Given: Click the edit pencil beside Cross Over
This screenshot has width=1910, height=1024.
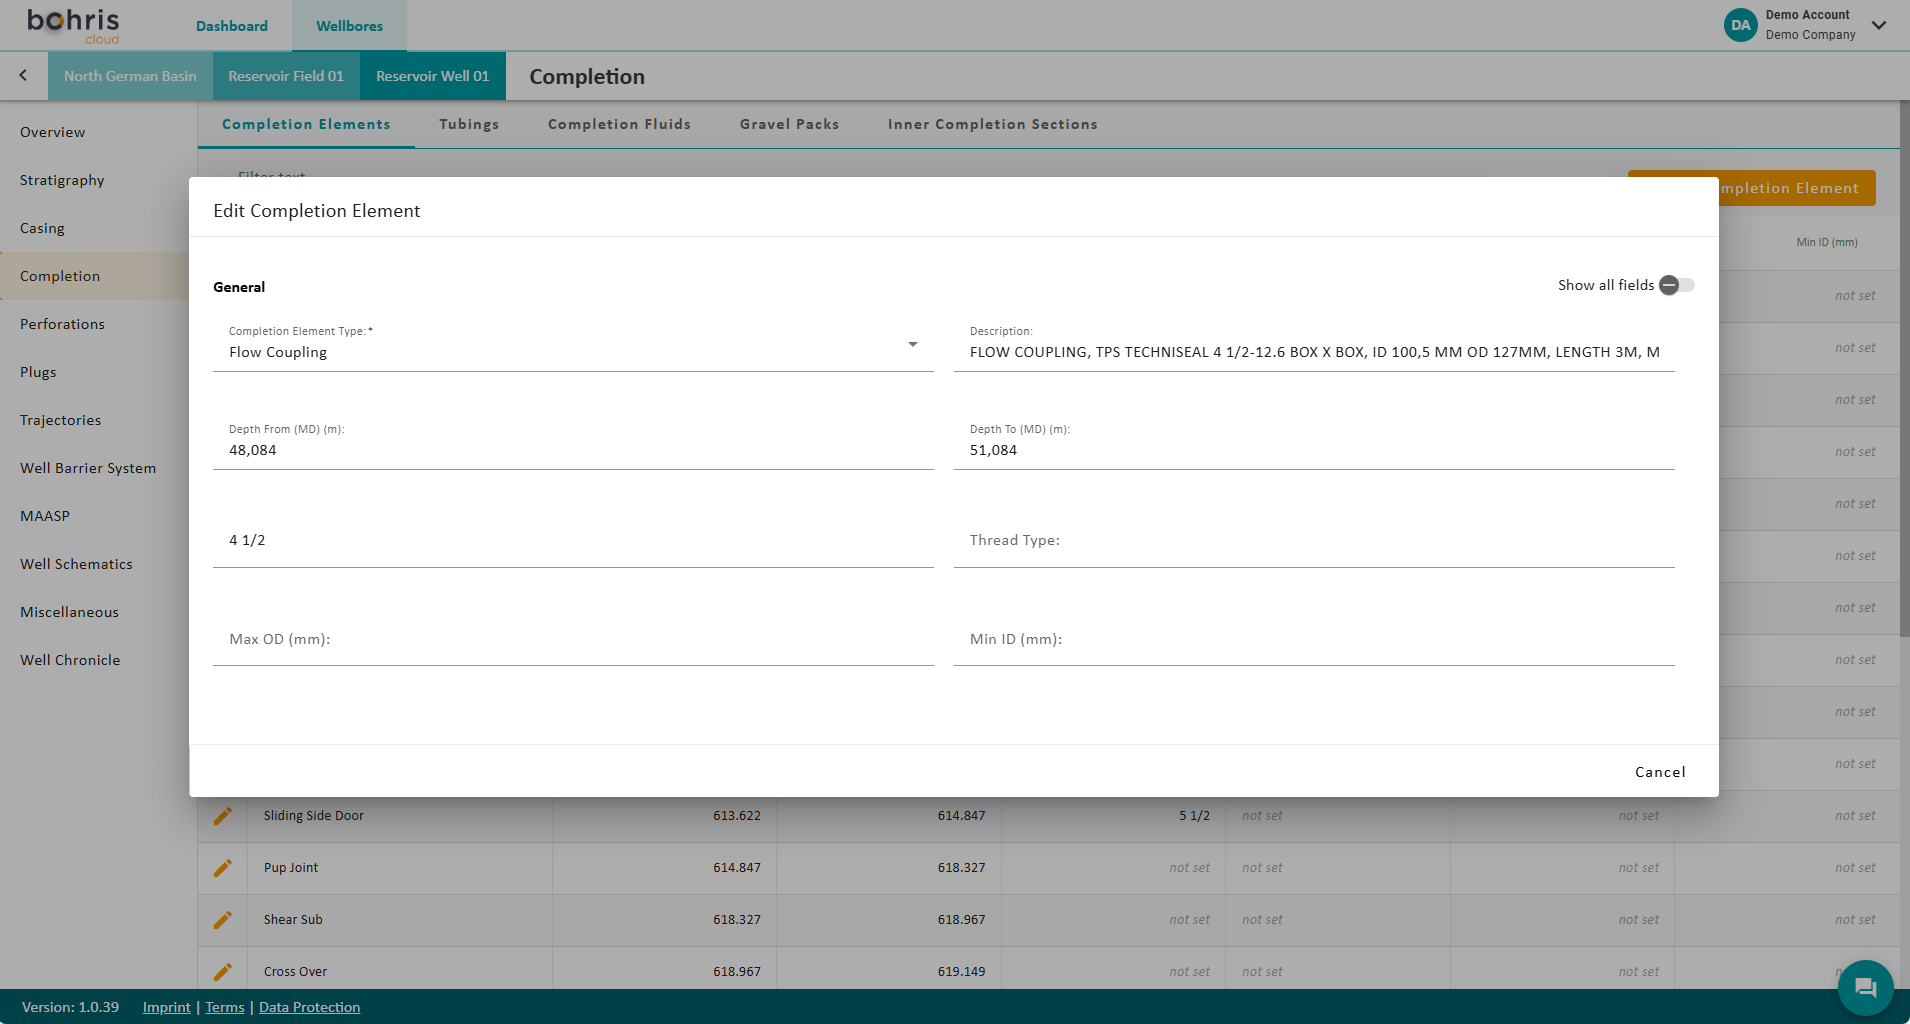Looking at the screenshot, I should pyautogui.click(x=222, y=971).
